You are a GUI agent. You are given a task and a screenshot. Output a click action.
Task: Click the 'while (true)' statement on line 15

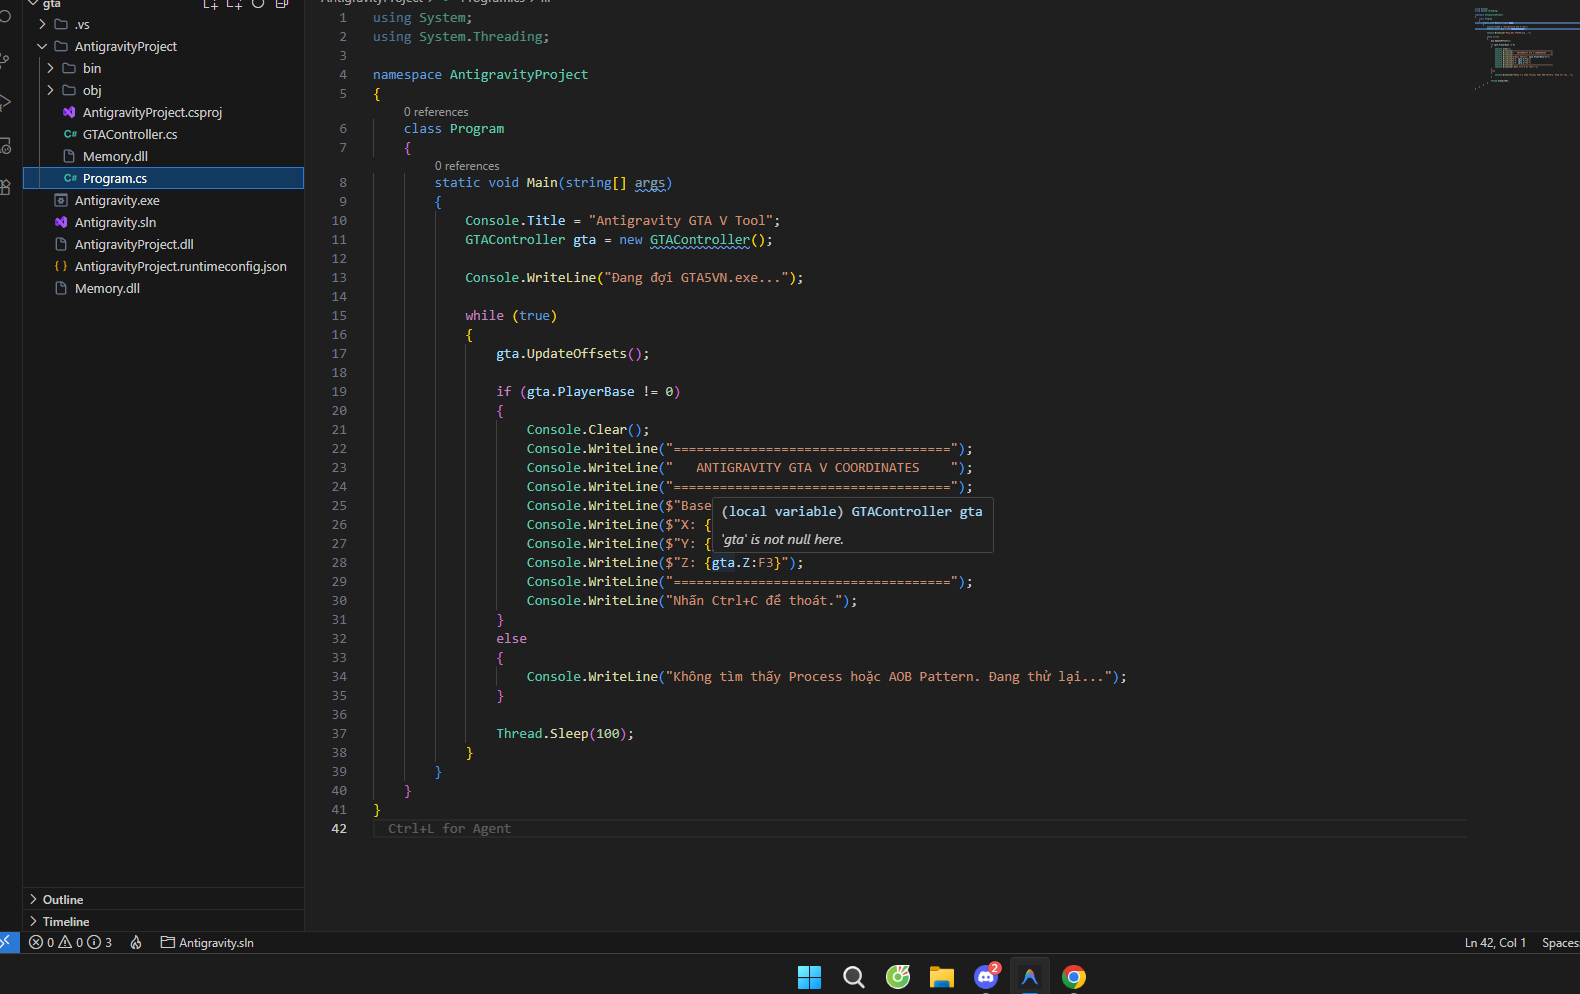[511, 316]
